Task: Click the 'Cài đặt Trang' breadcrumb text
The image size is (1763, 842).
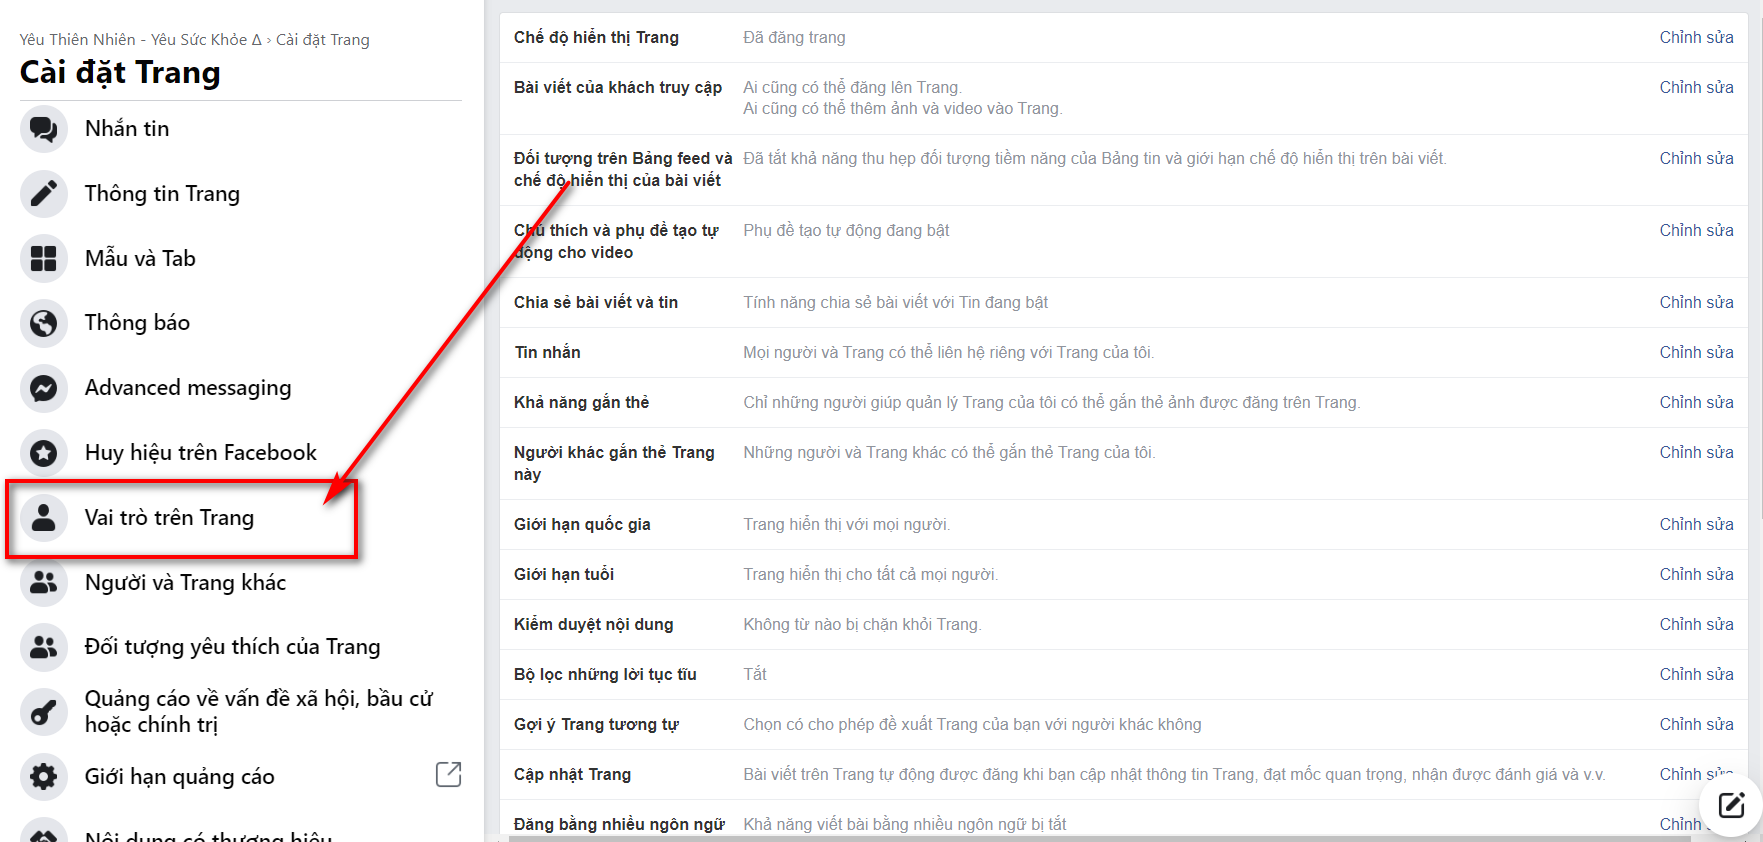Action: (323, 40)
